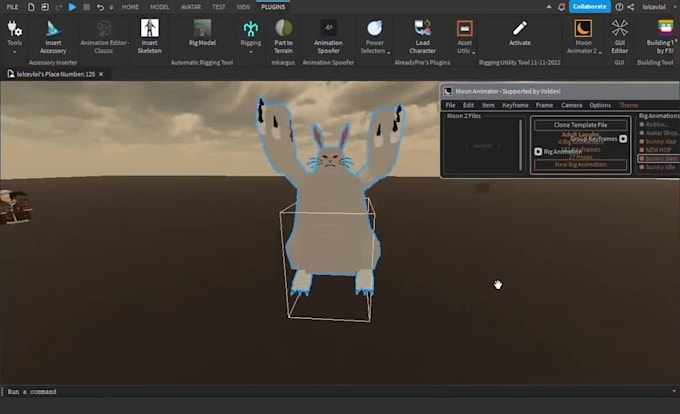
Task: Launch the Moon Animator 2 plugin
Action: pyautogui.click(x=583, y=37)
